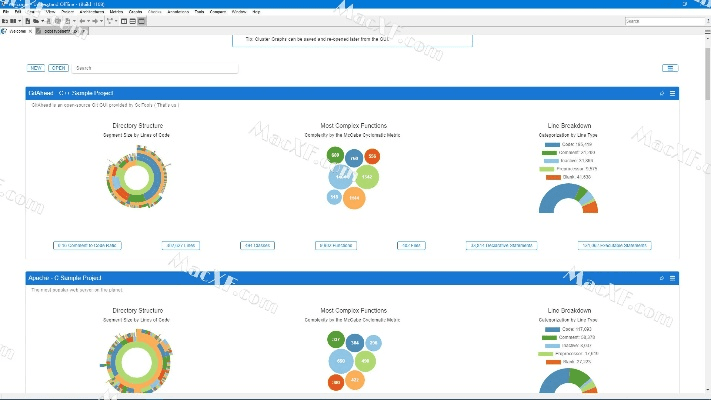The width and height of the screenshot is (711, 400).
Task: Click the back navigation arrow in toolbar
Action: click(82, 21)
